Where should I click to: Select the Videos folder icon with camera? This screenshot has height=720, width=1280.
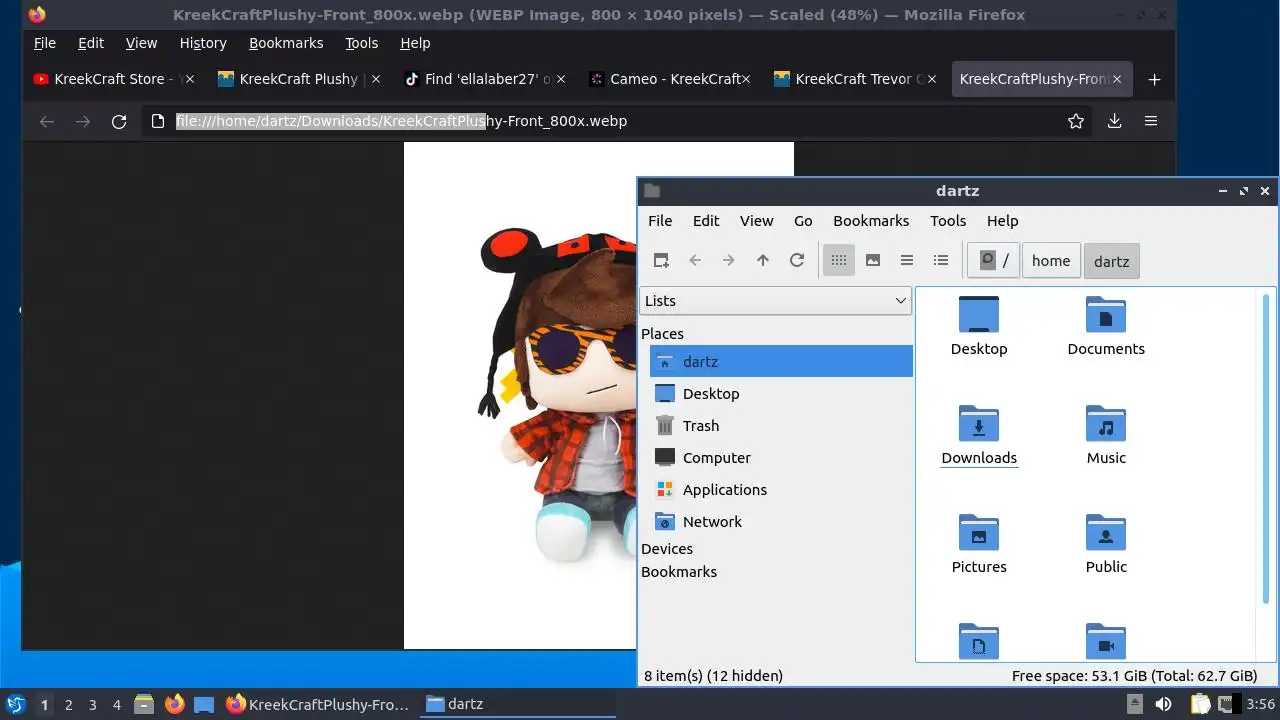tap(1106, 641)
